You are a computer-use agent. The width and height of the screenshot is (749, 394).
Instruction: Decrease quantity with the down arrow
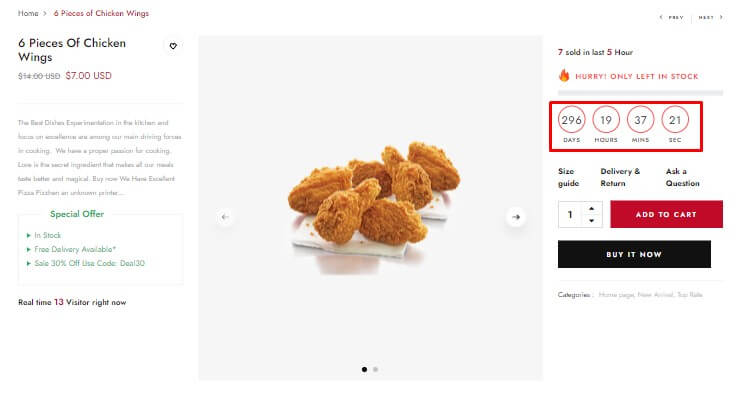click(x=591, y=221)
